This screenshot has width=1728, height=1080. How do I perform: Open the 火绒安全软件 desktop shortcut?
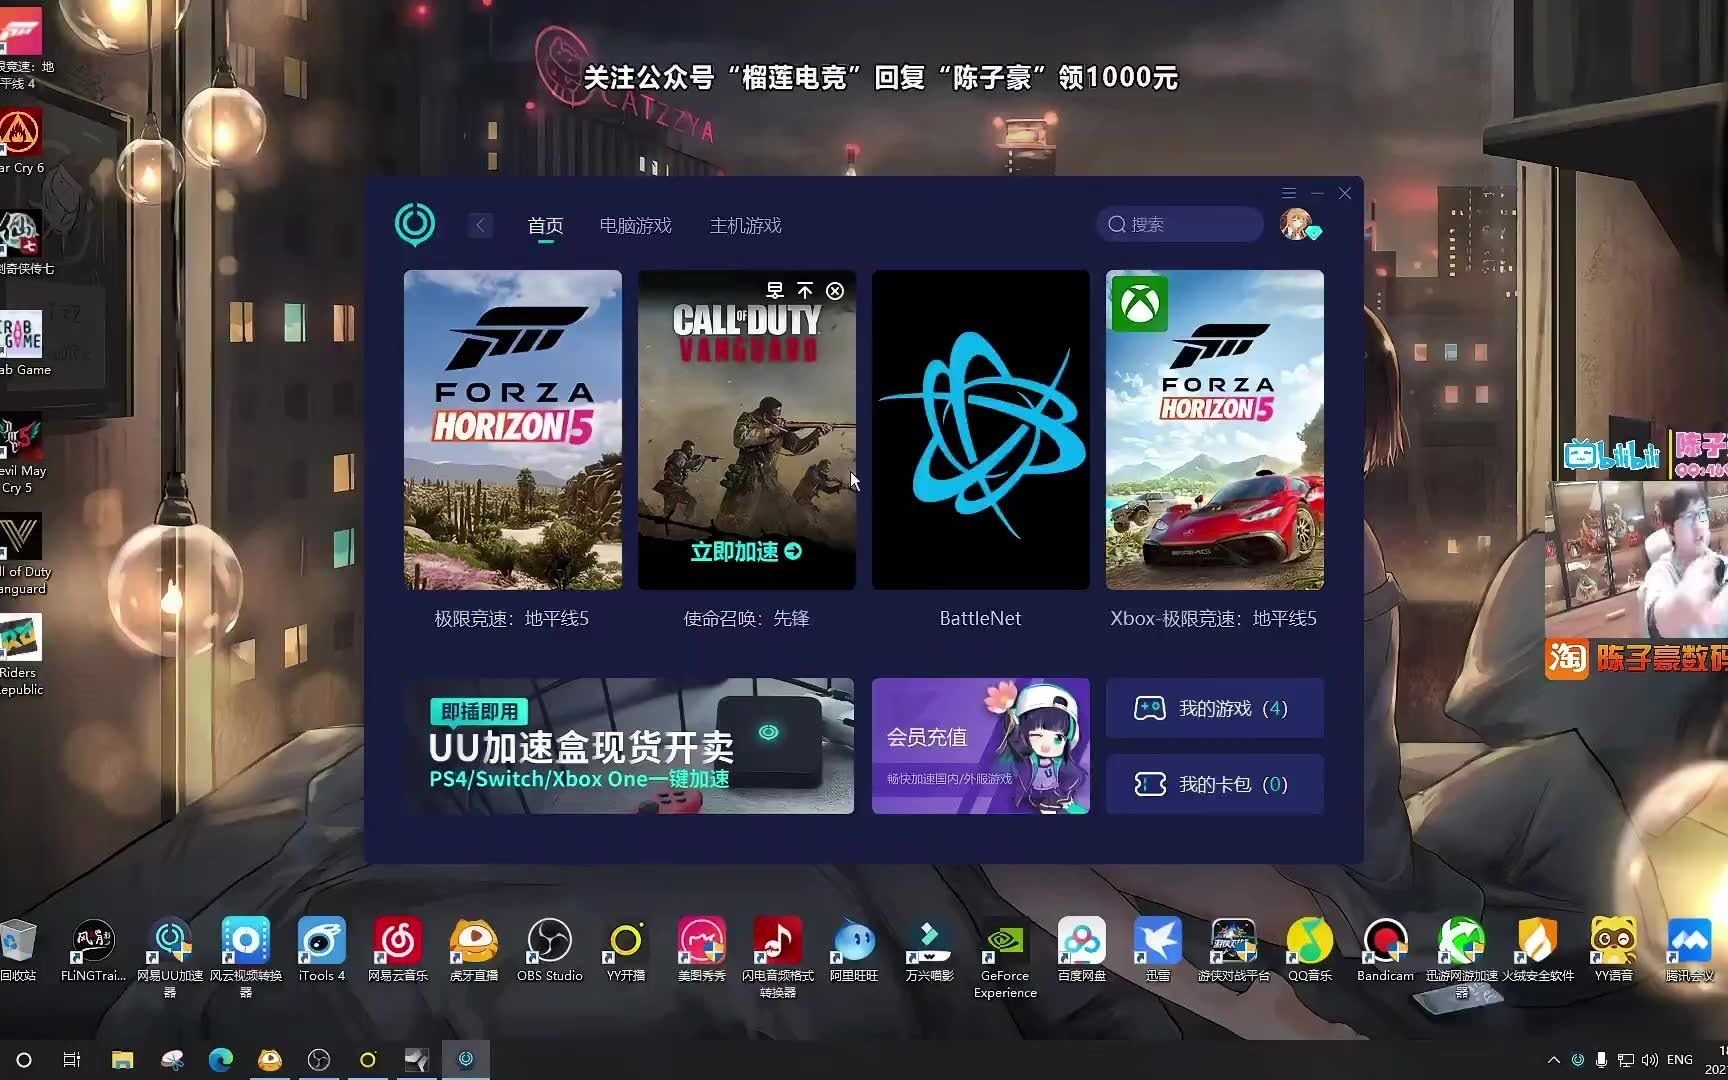(x=1538, y=950)
